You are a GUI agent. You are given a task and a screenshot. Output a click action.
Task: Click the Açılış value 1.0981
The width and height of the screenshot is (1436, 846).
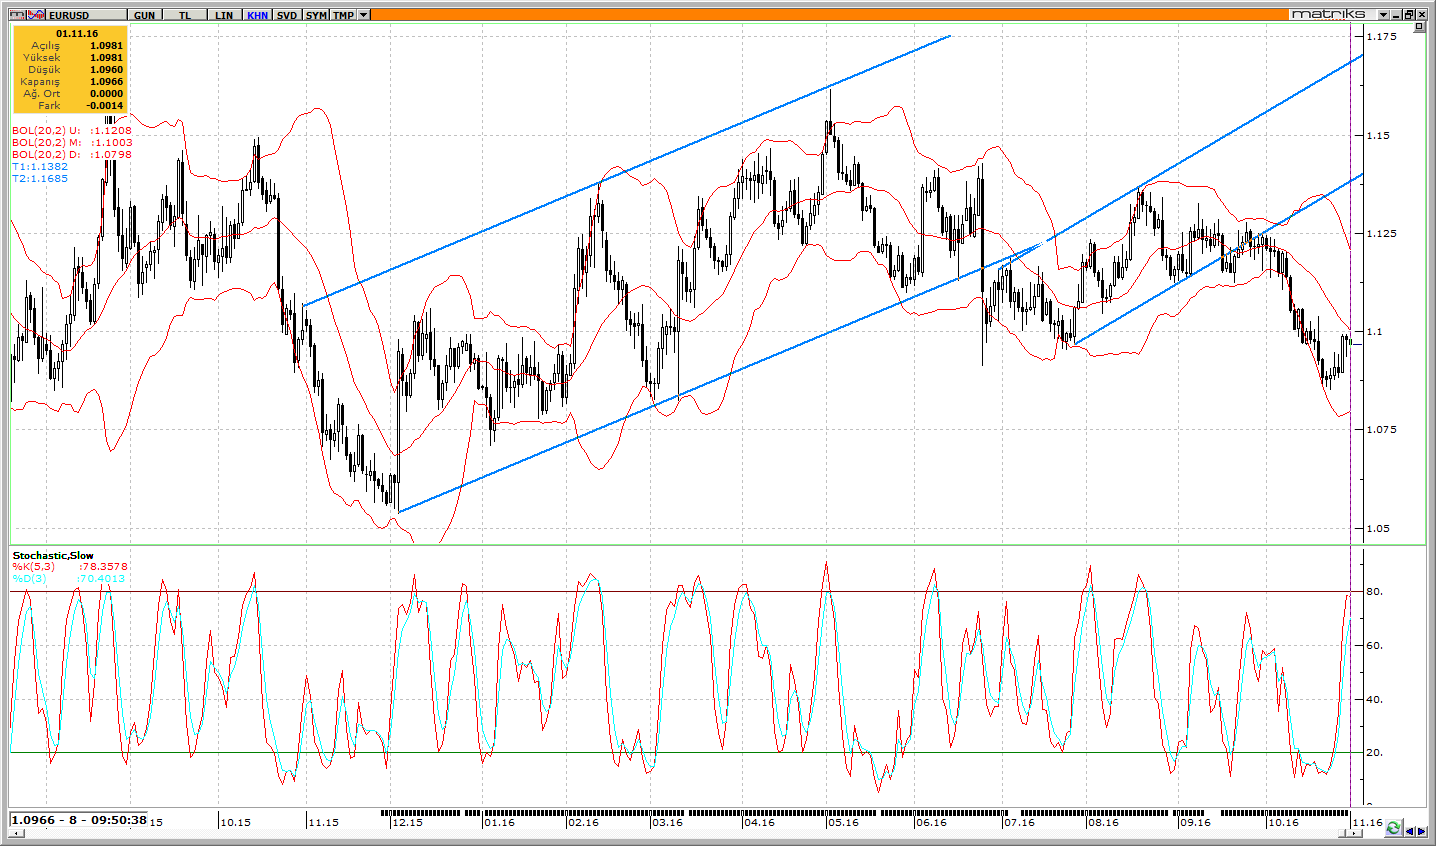coord(106,45)
